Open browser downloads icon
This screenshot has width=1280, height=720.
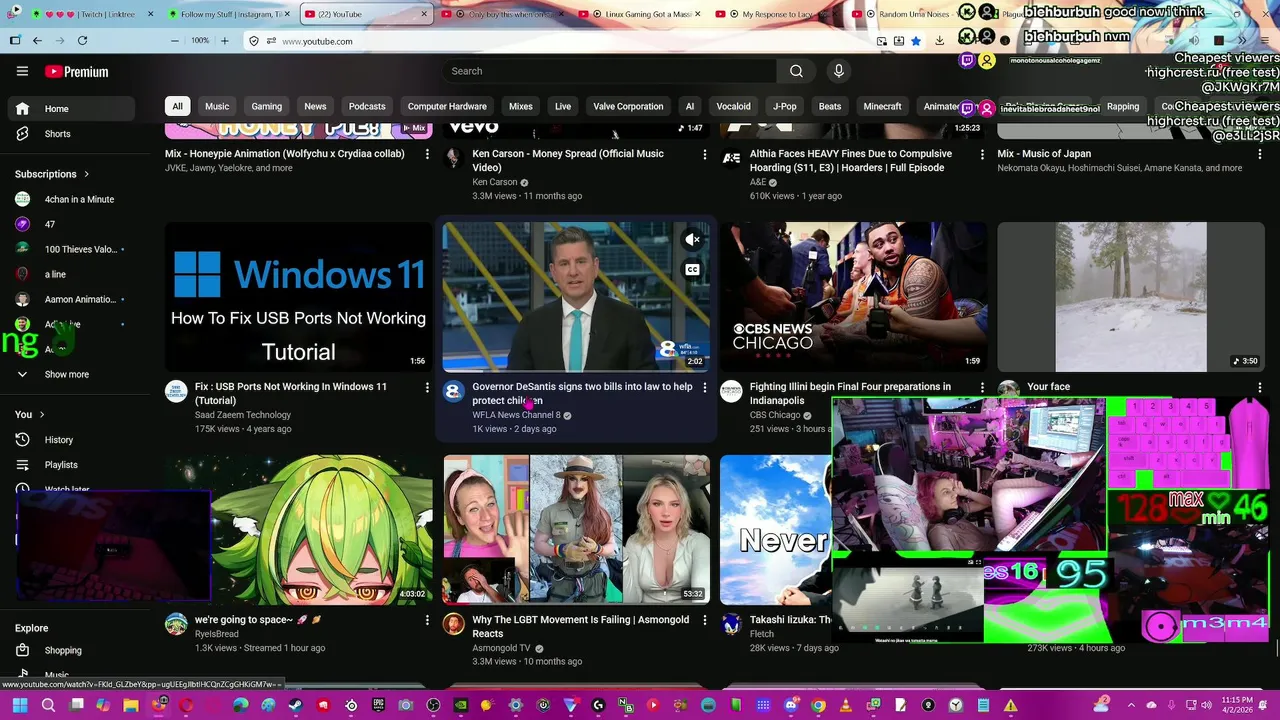pyautogui.click(x=939, y=41)
